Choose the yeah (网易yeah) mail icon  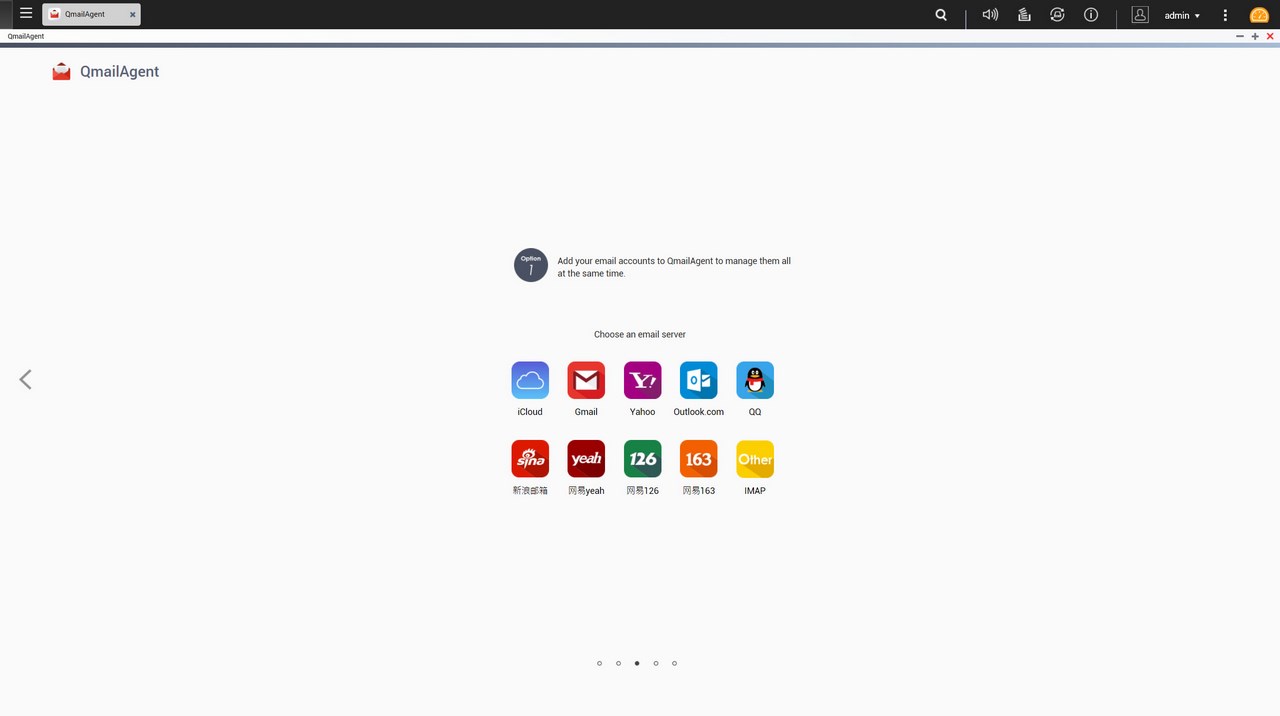click(586, 459)
